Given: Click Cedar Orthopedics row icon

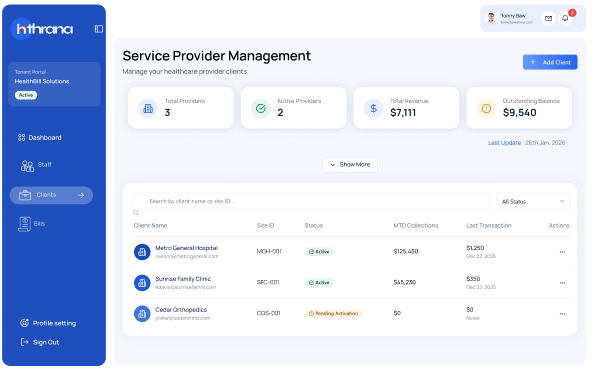Looking at the screenshot, I should (142, 314).
